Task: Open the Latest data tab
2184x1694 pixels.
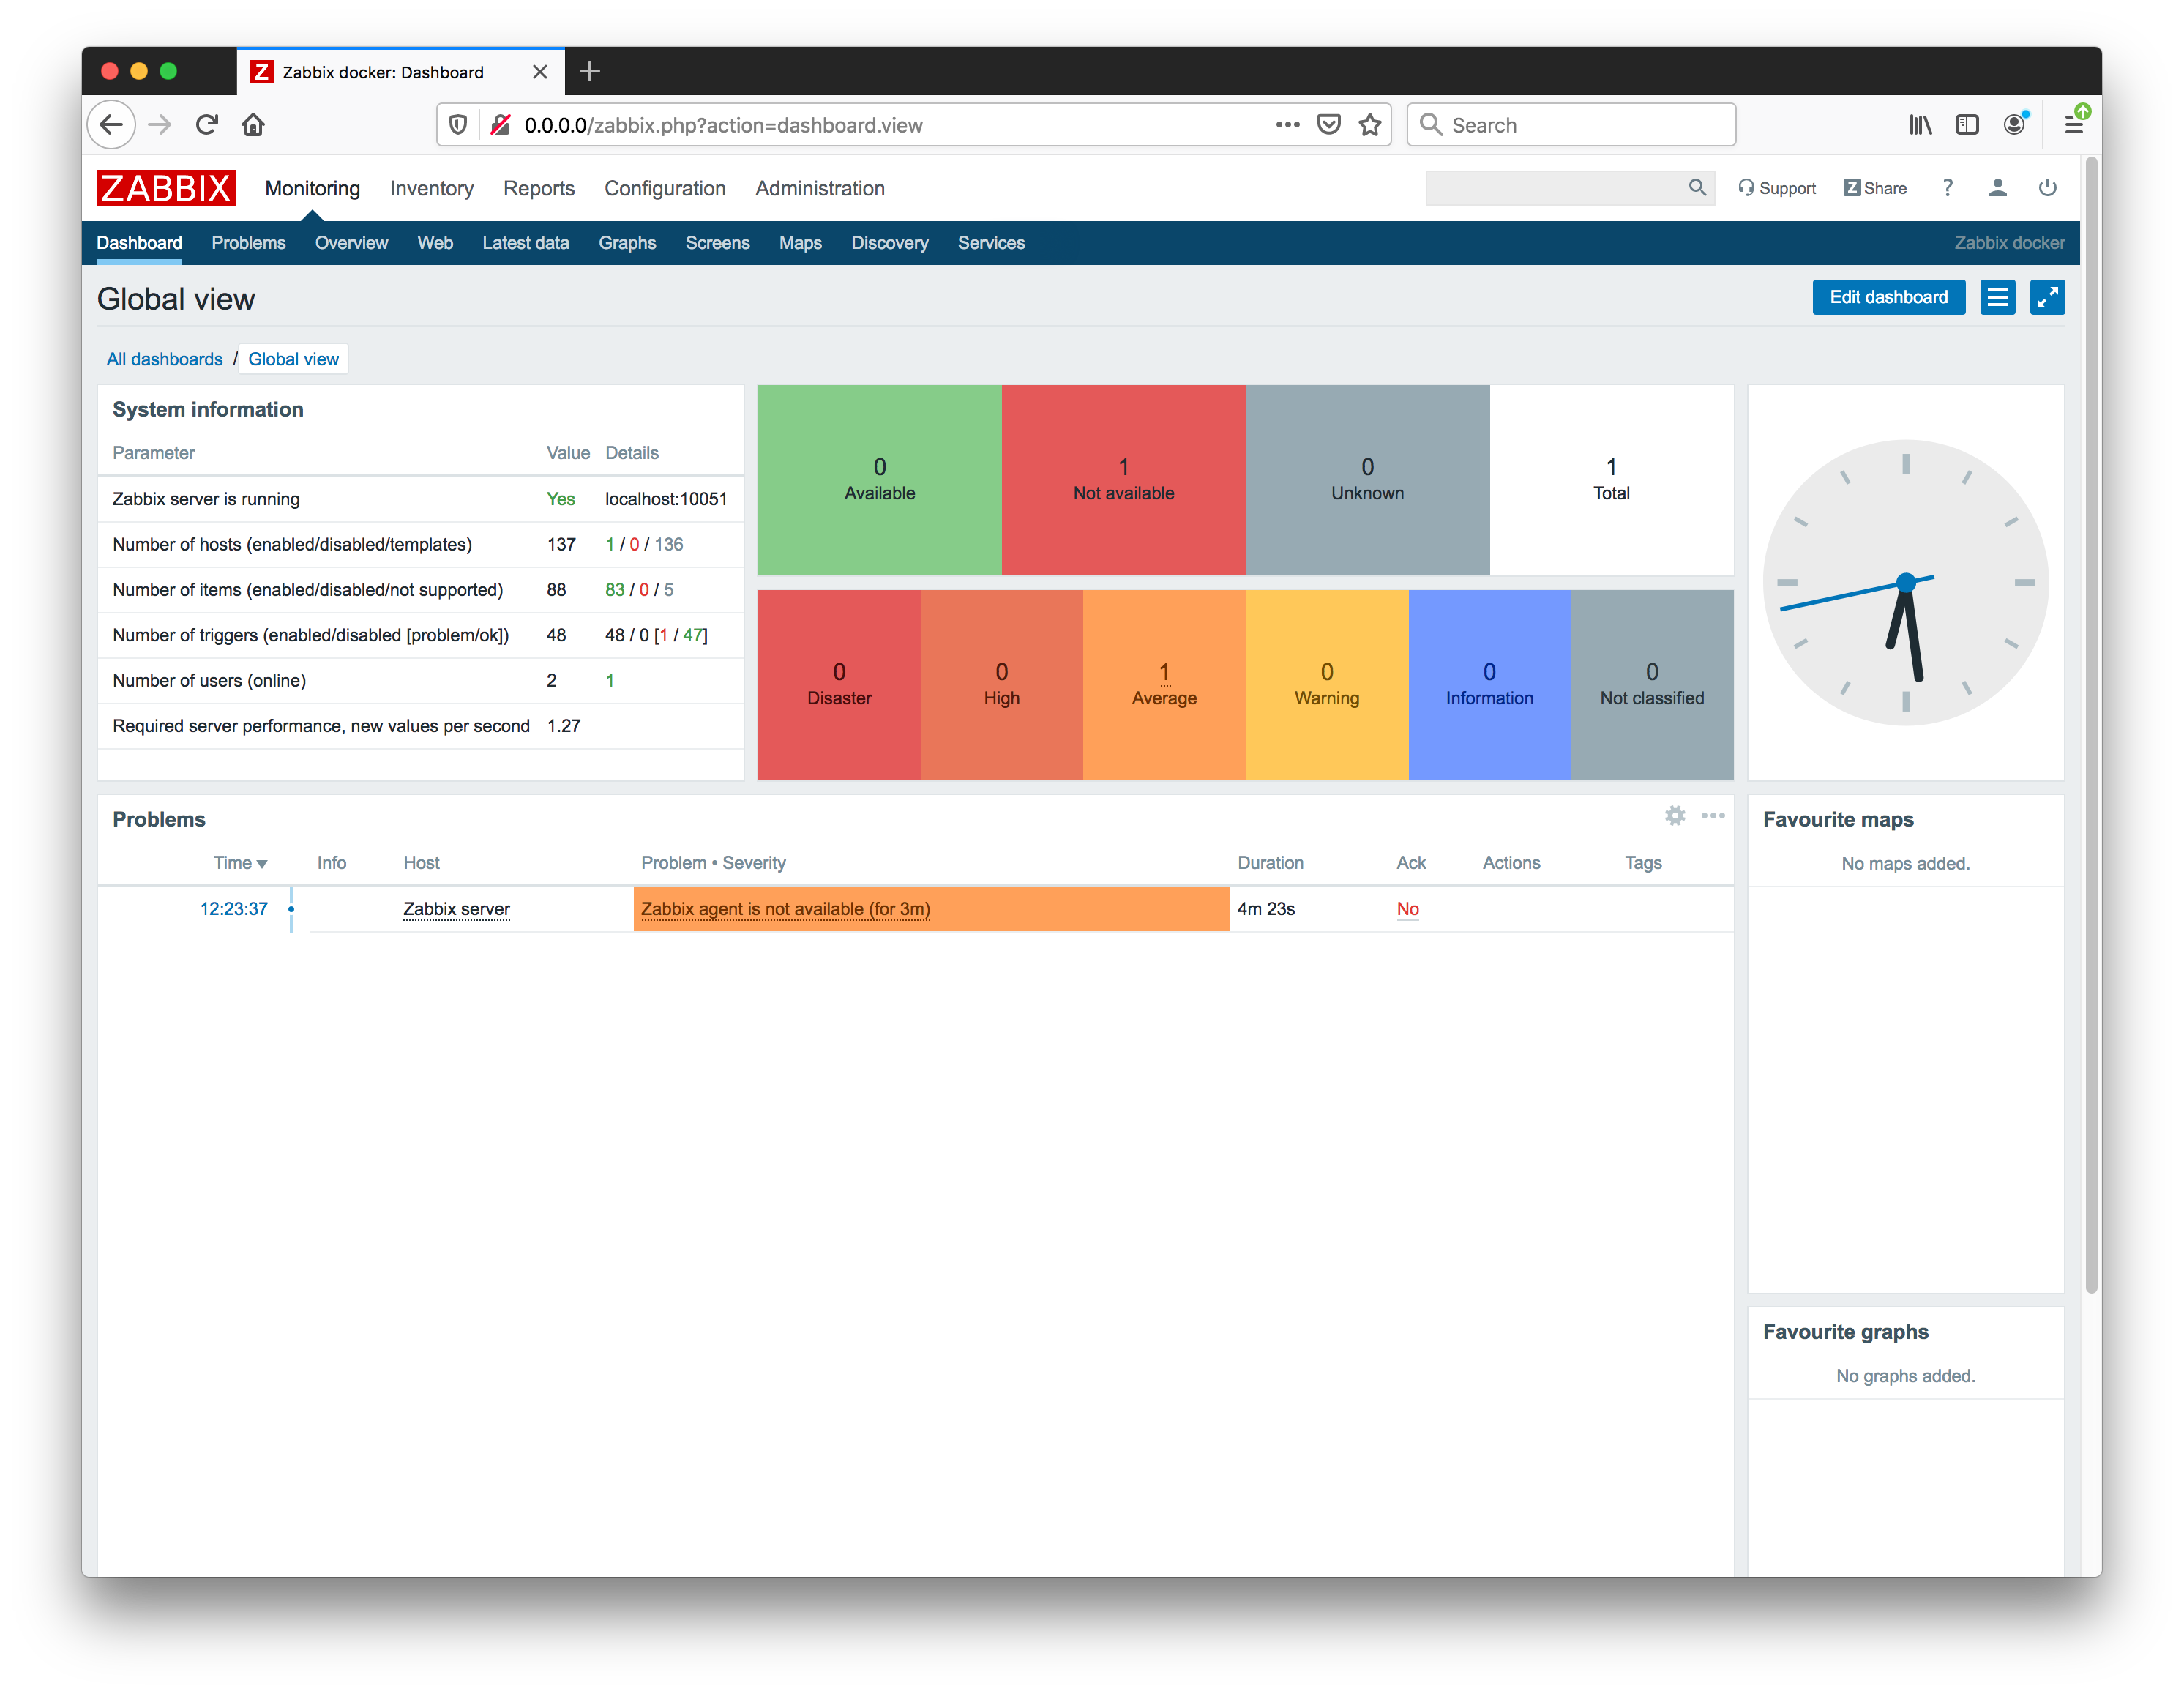Action: pos(526,243)
